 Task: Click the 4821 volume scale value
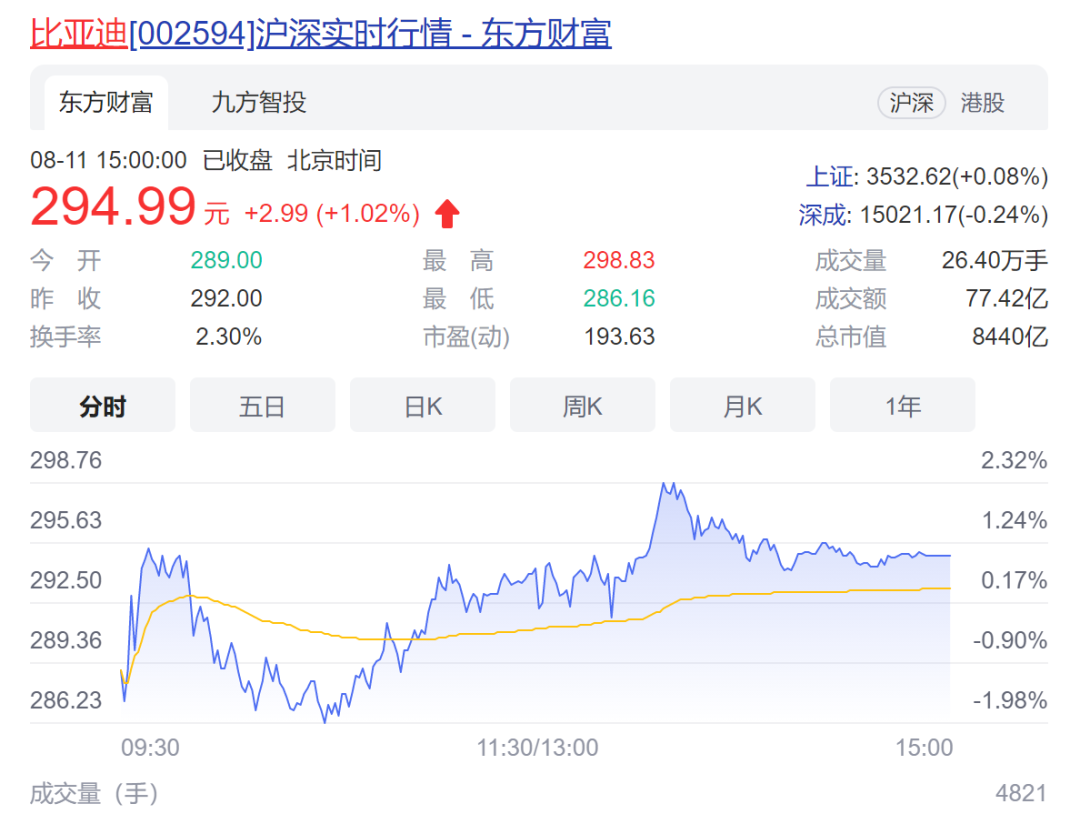click(1021, 793)
